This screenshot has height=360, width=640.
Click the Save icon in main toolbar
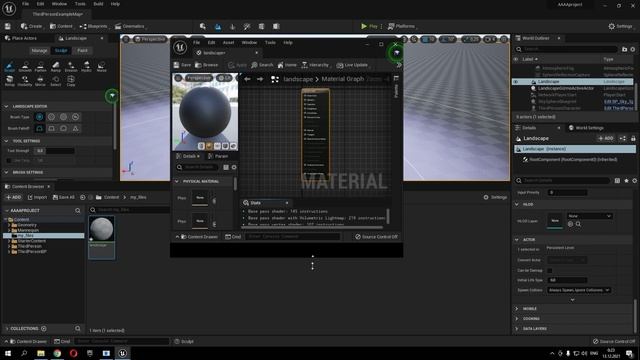7,26
